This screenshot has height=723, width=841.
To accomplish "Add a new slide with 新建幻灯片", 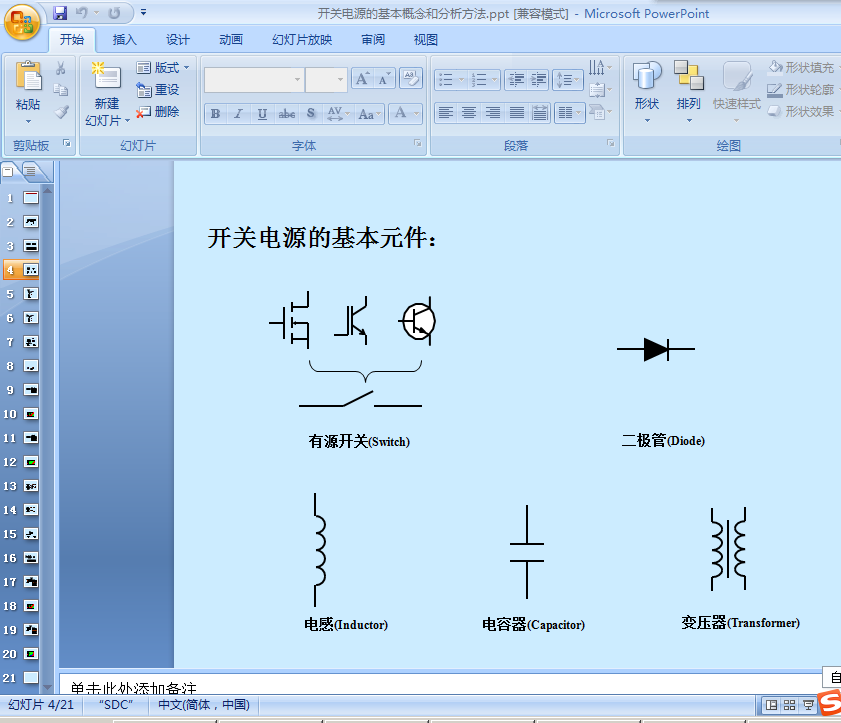I will (x=107, y=94).
